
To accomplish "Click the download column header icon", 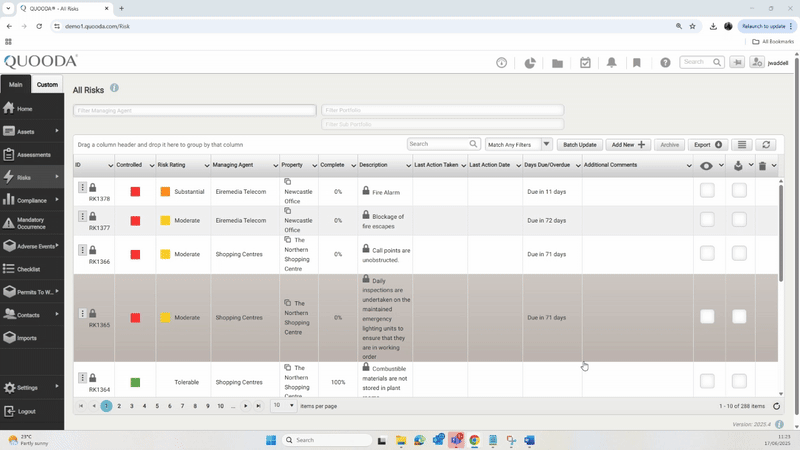I will pos(738,166).
